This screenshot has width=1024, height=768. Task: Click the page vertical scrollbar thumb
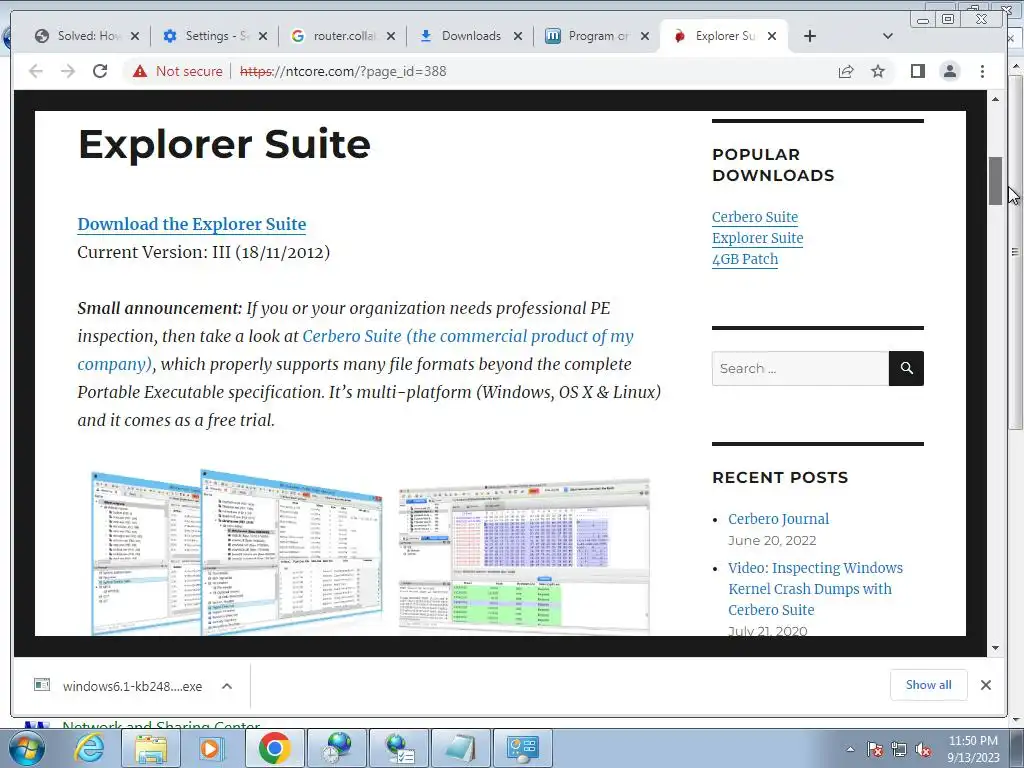pyautogui.click(x=995, y=181)
